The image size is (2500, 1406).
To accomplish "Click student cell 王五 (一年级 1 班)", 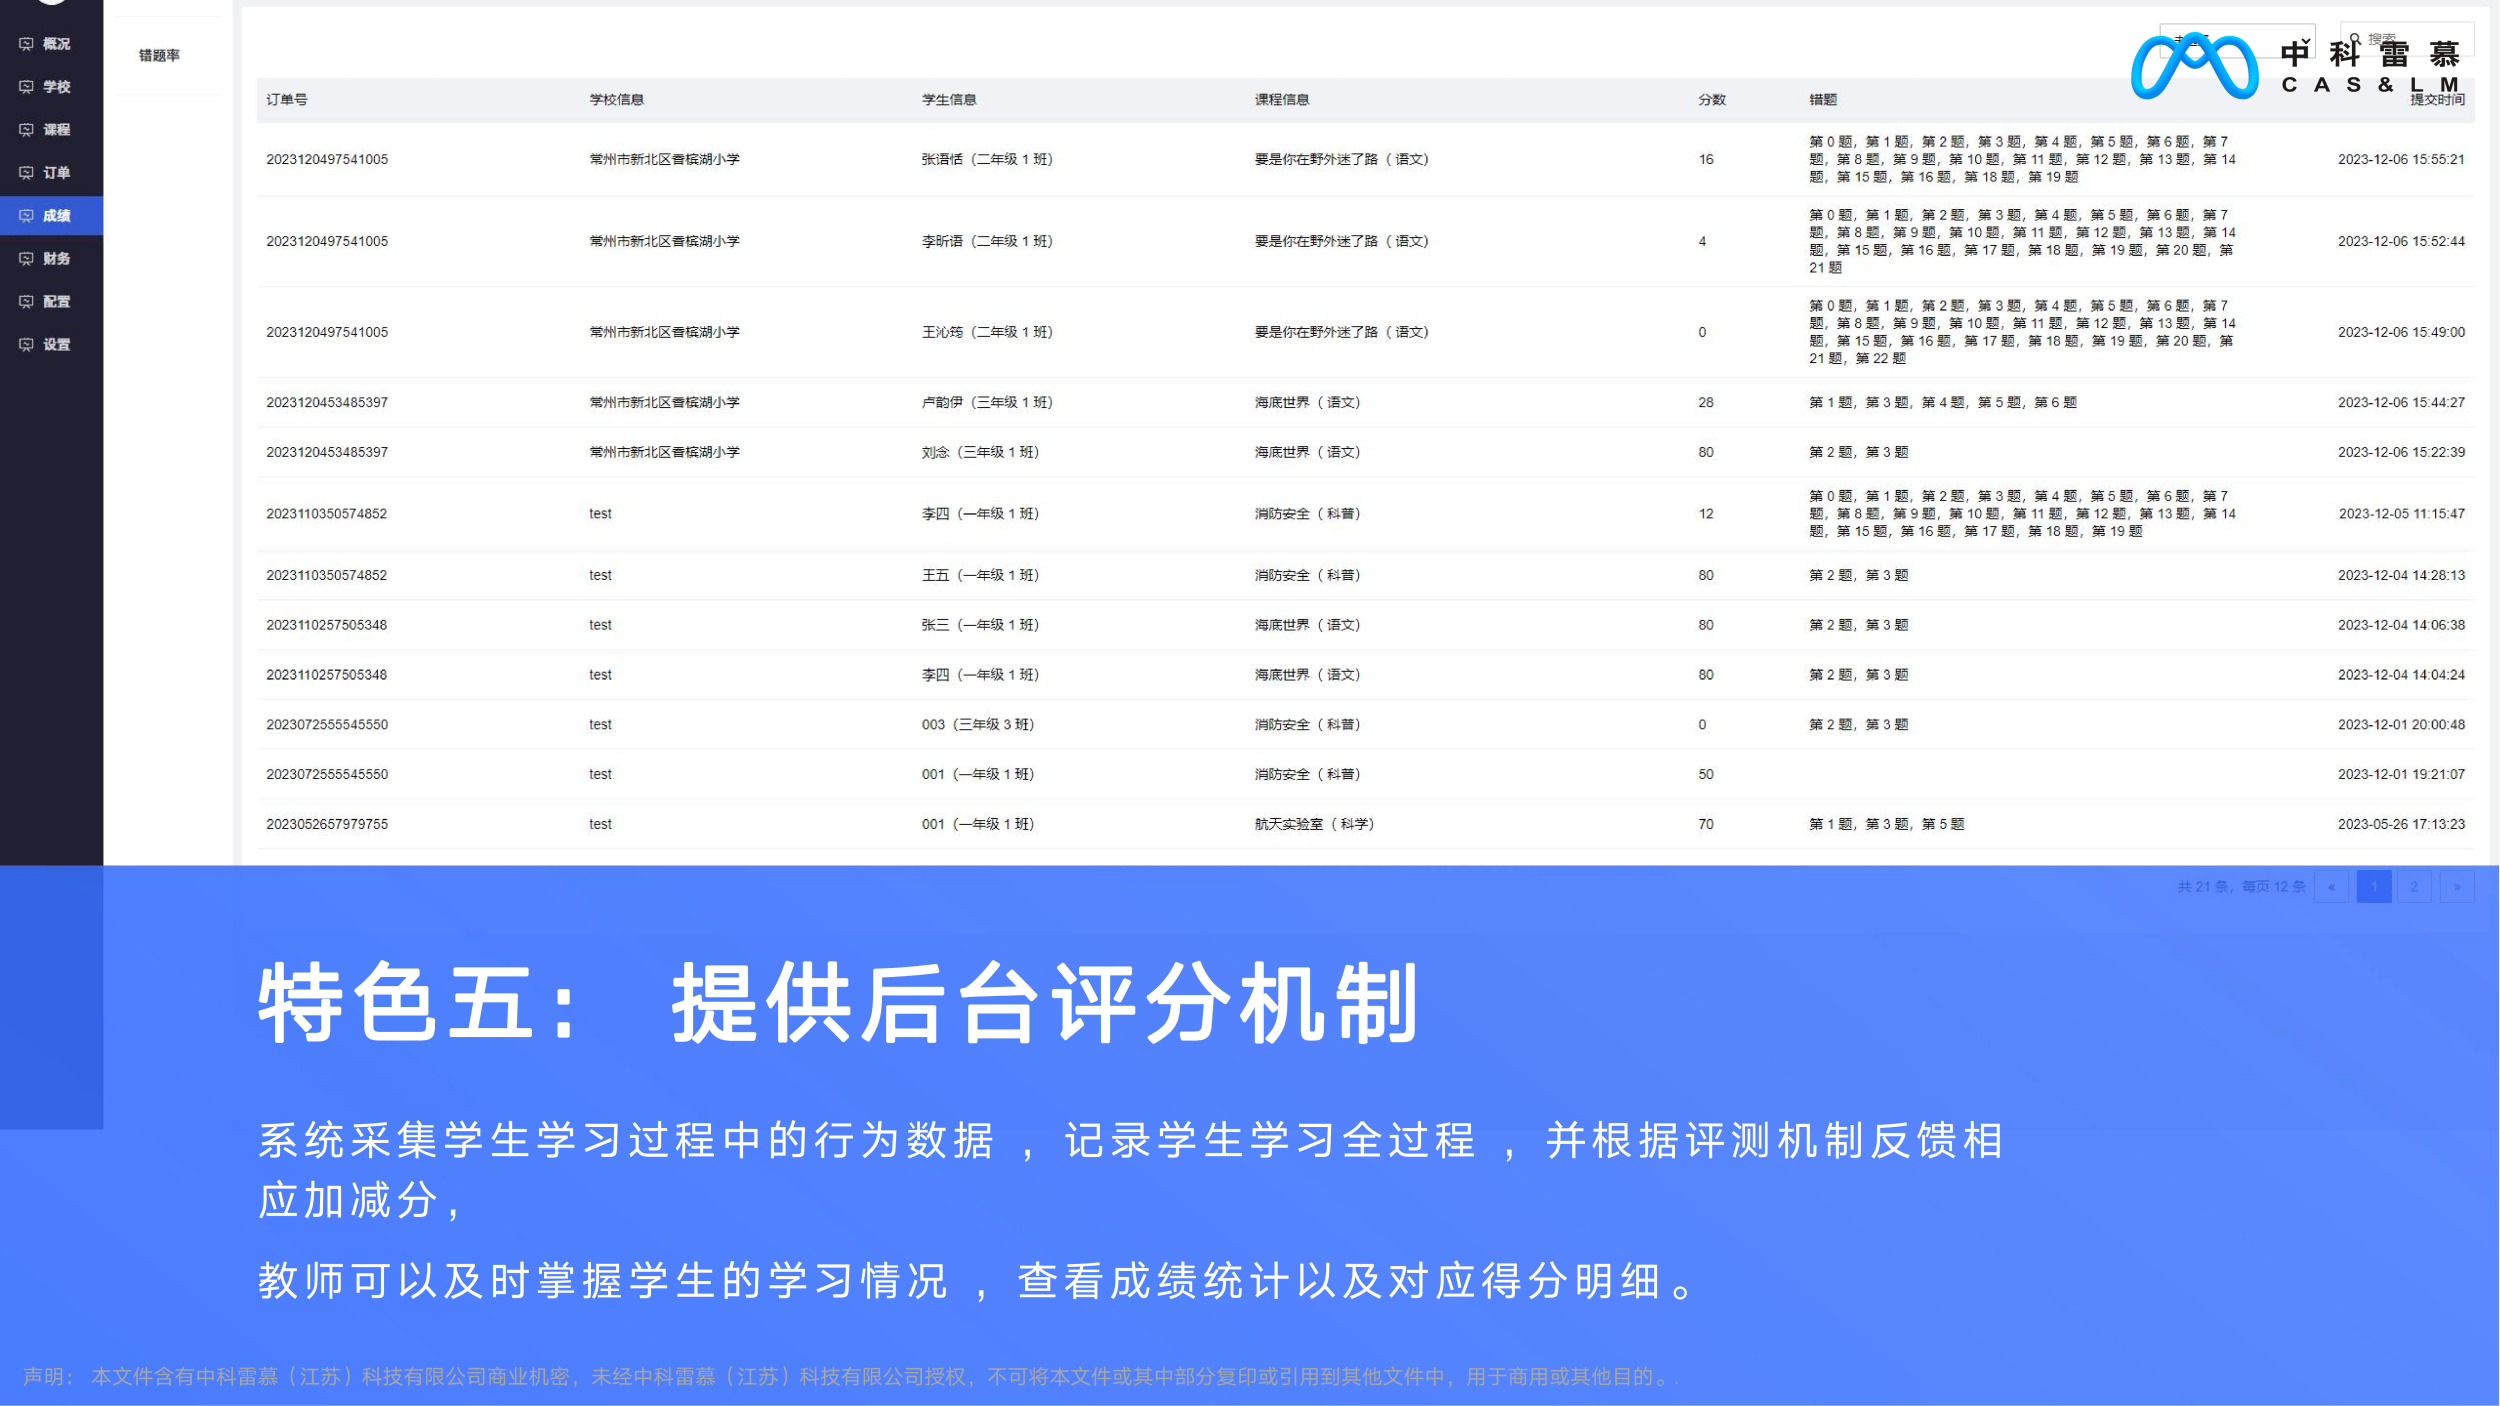I will coord(980,576).
